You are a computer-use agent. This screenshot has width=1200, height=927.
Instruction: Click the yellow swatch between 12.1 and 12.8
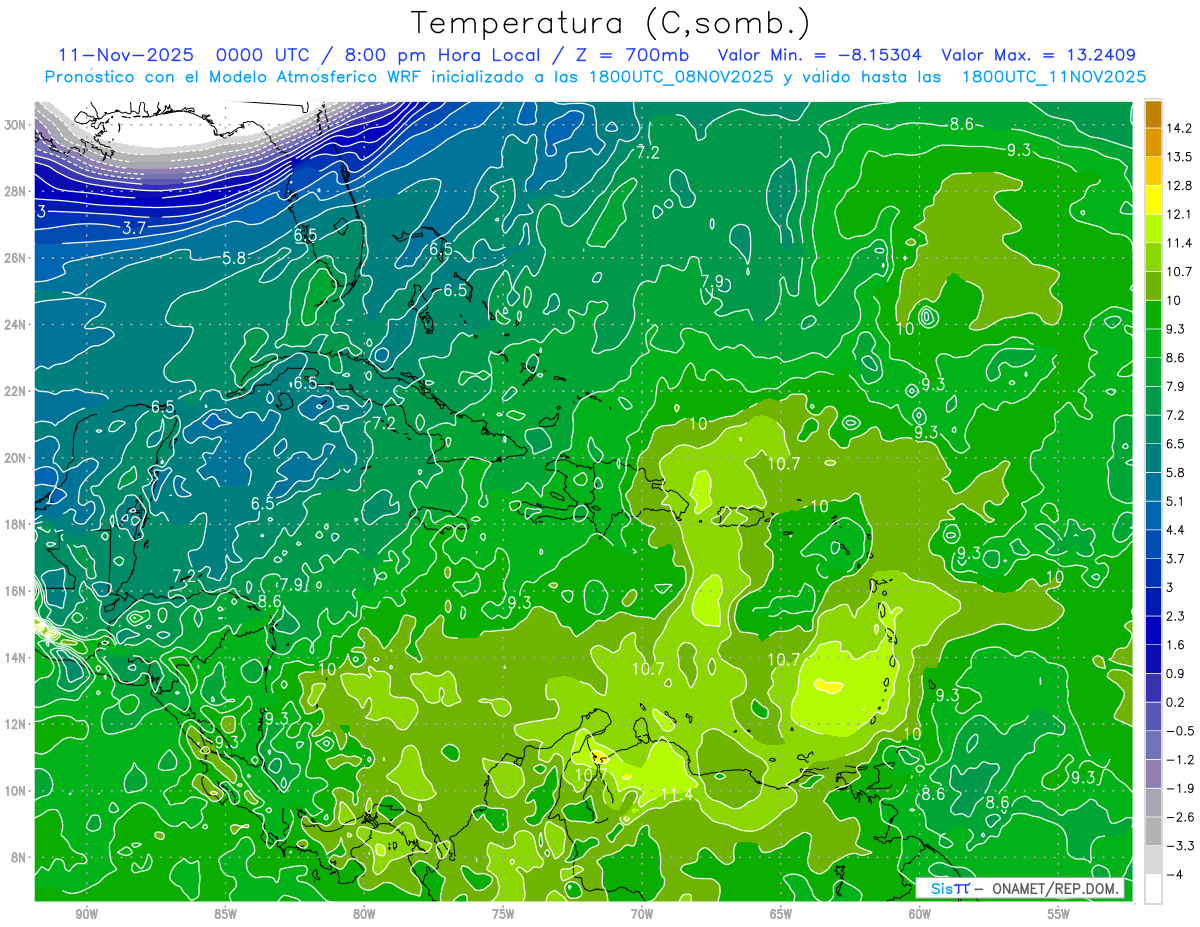pyautogui.click(x=1153, y=200)
